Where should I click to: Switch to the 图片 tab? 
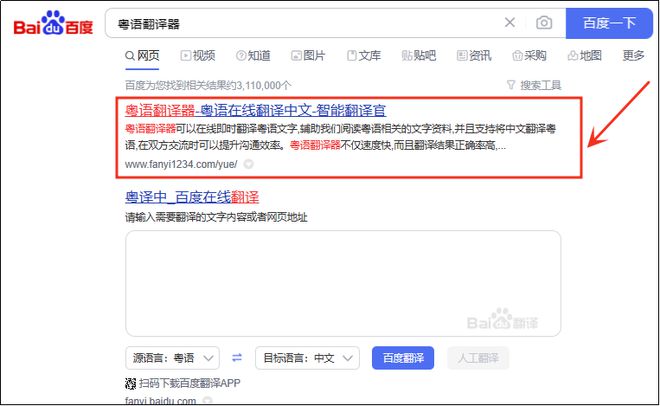(x=308, y=56)
